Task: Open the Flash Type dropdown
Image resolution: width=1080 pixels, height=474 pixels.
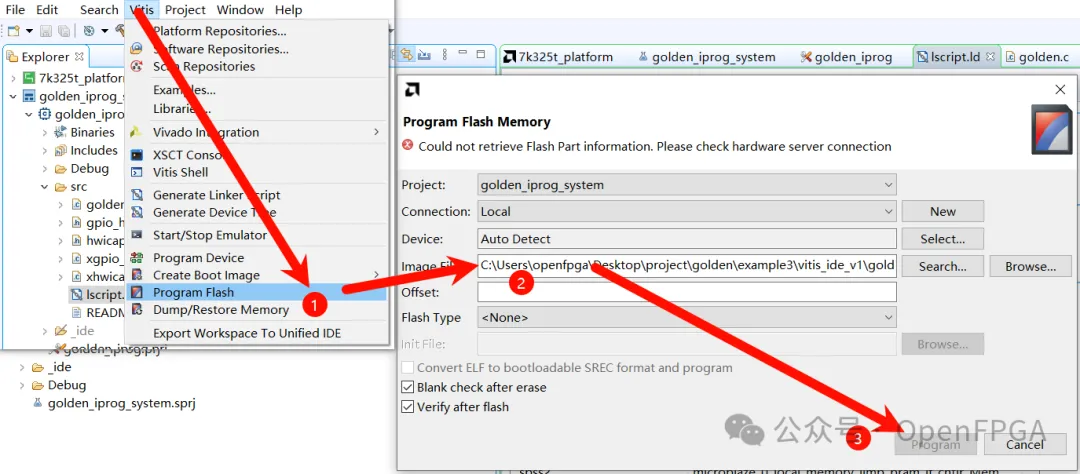Action: tap(687, 318)
